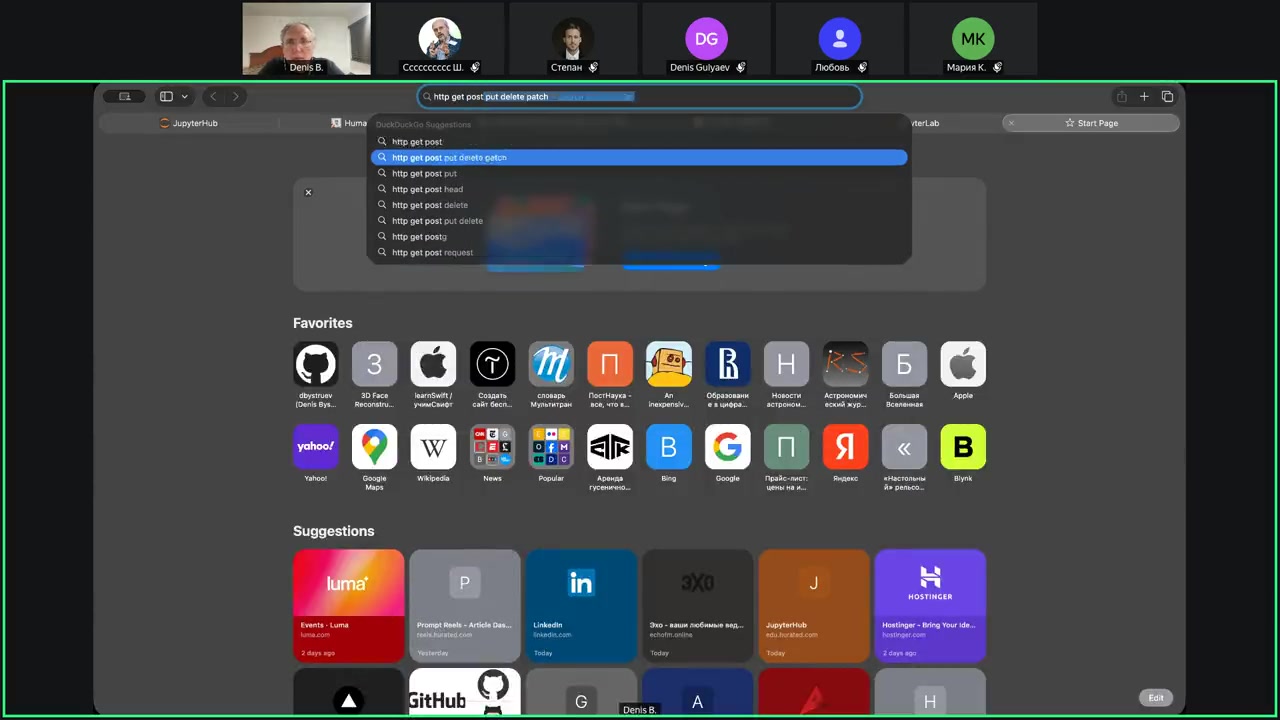The image size is (1280, 720).
Task: Expand the sidebar dropdown chevron
Action: [x=184, y=97]
